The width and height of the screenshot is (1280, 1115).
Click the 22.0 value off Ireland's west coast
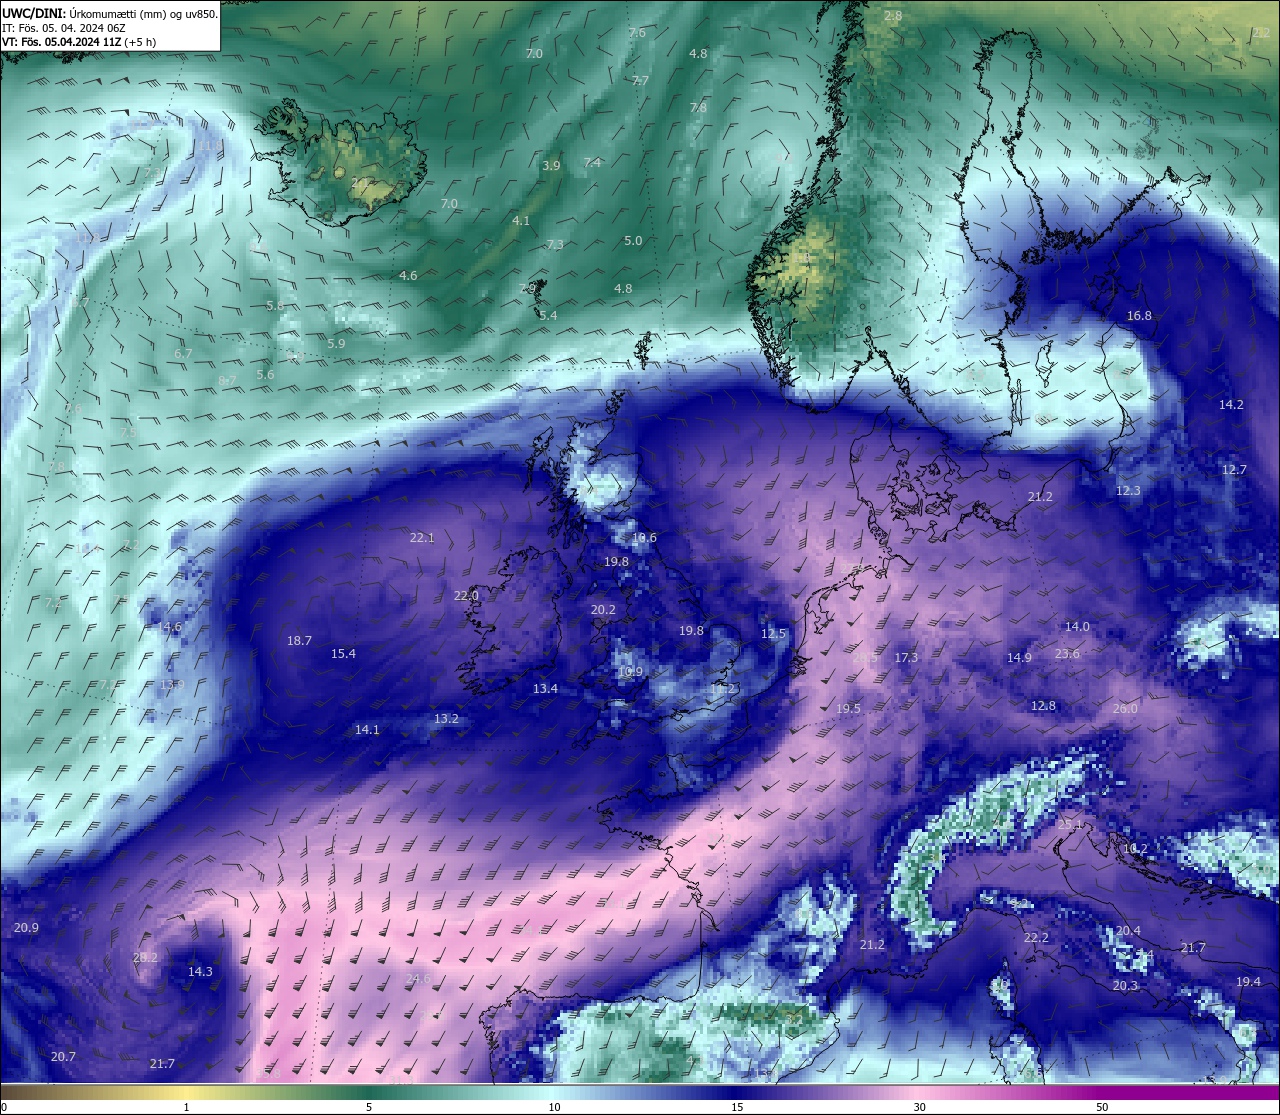tap(466, 596)
